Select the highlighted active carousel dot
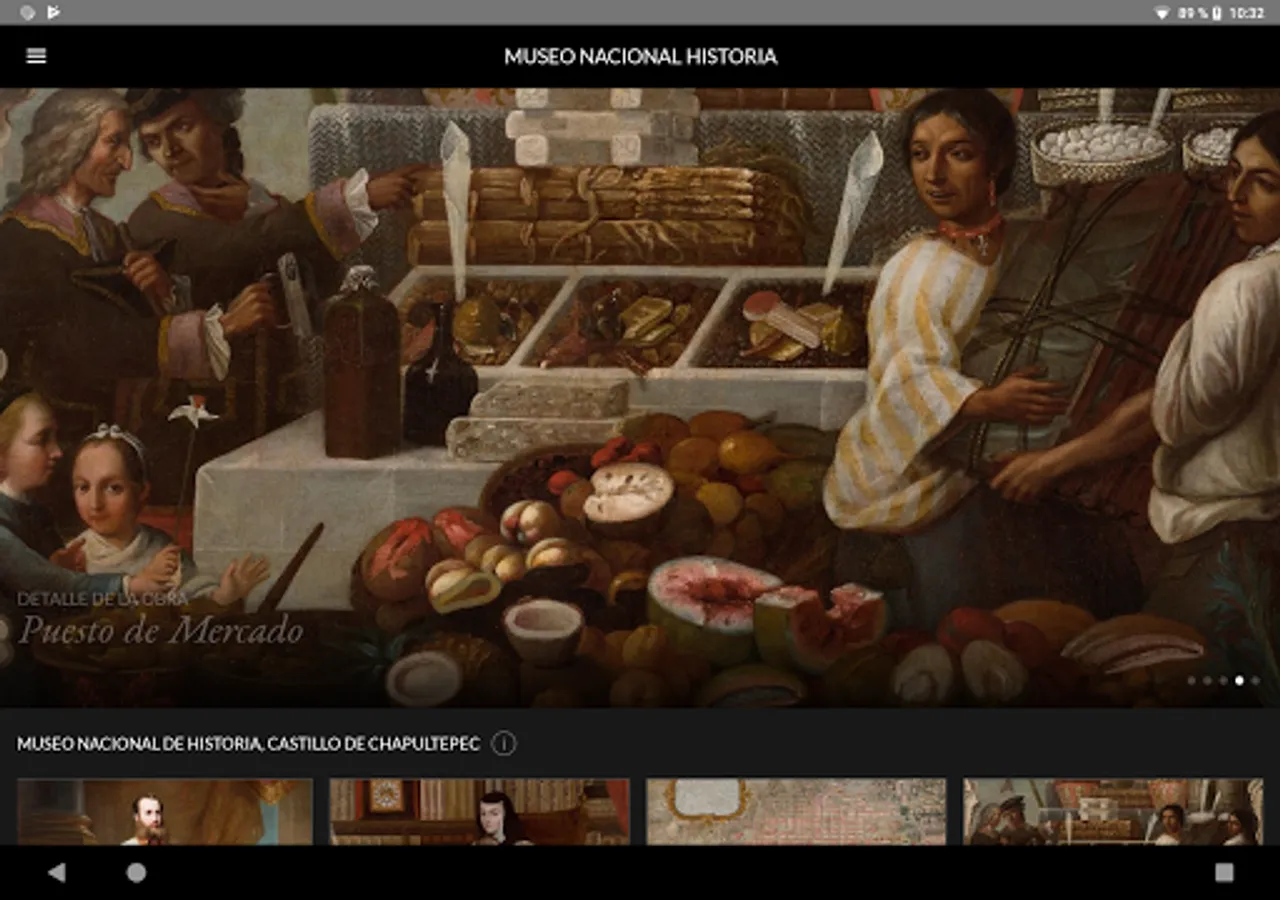Screen dimensions: 1280x900 click(x=1239, y=680)
